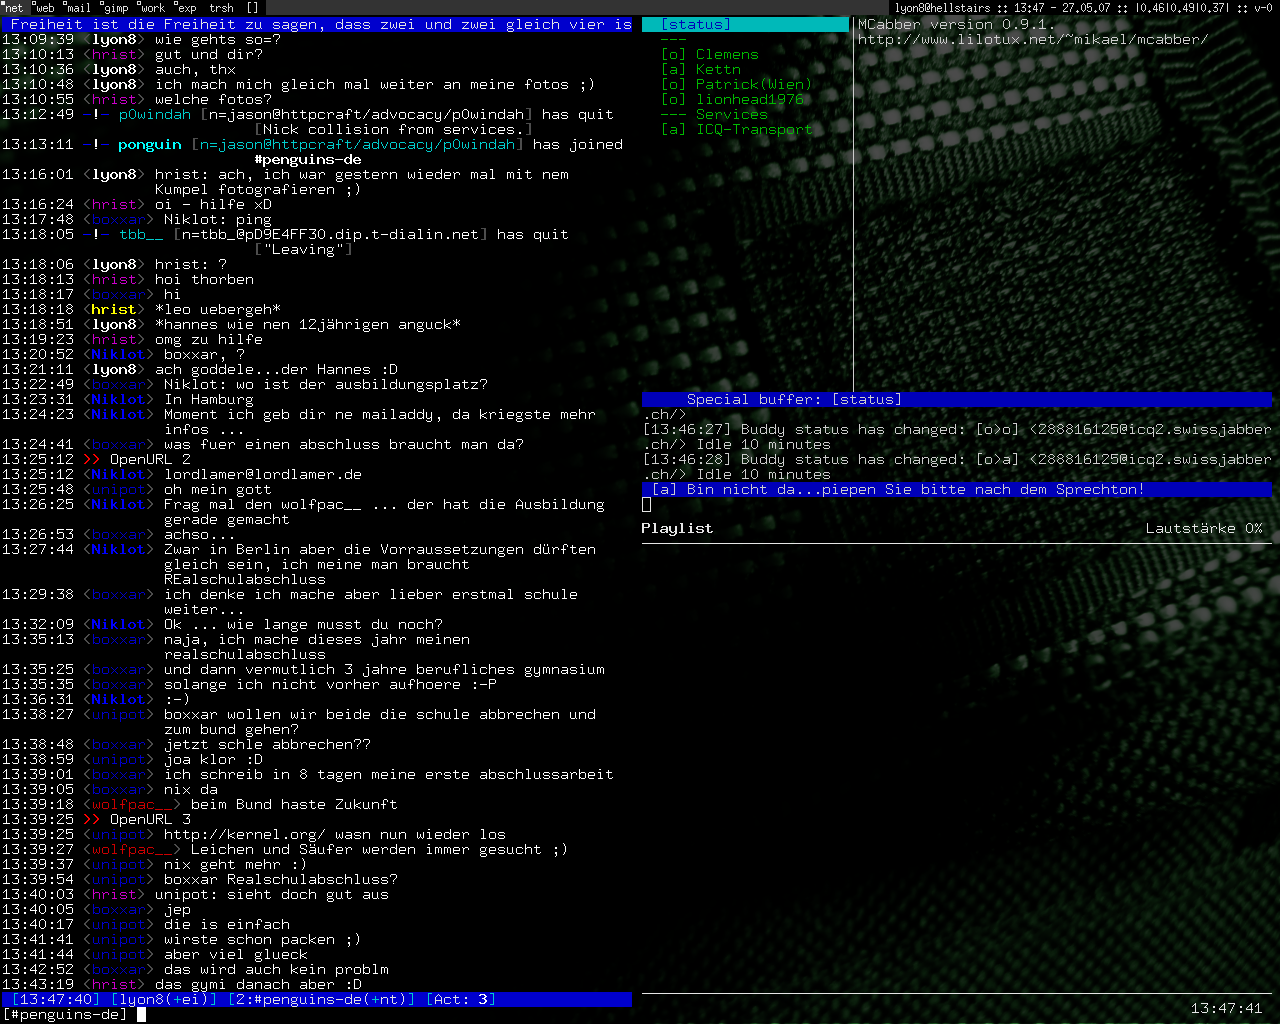Screen dimensions: 1280x1024
Task: Click the [o] indicator beside lionhead1976
Action: pos(673,100)
